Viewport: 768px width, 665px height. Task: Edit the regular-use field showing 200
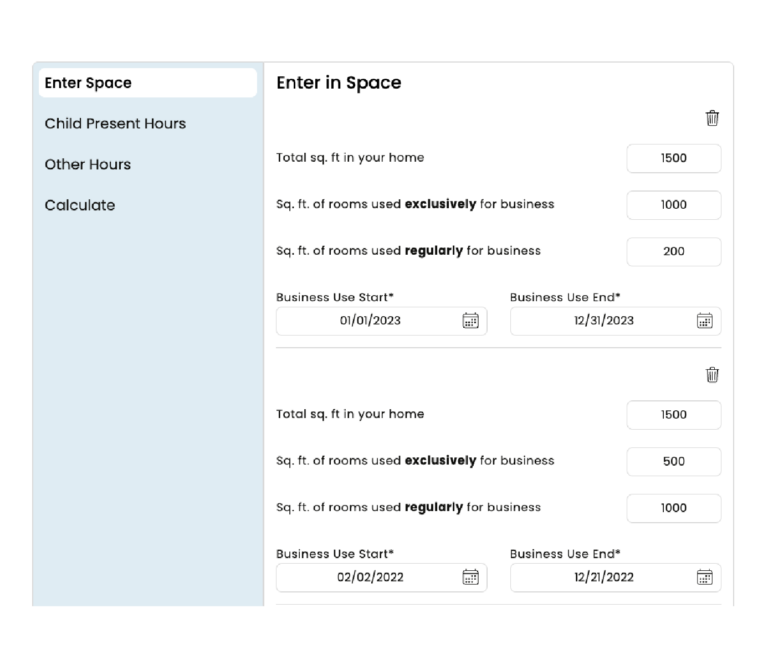(x=673, y=252)
